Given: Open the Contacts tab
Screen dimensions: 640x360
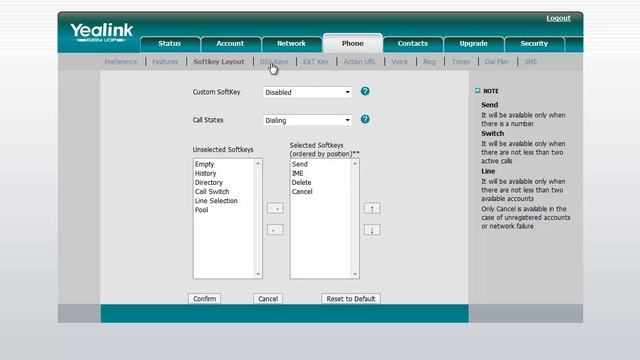Looking at the screenshot, I should point(413,44).
